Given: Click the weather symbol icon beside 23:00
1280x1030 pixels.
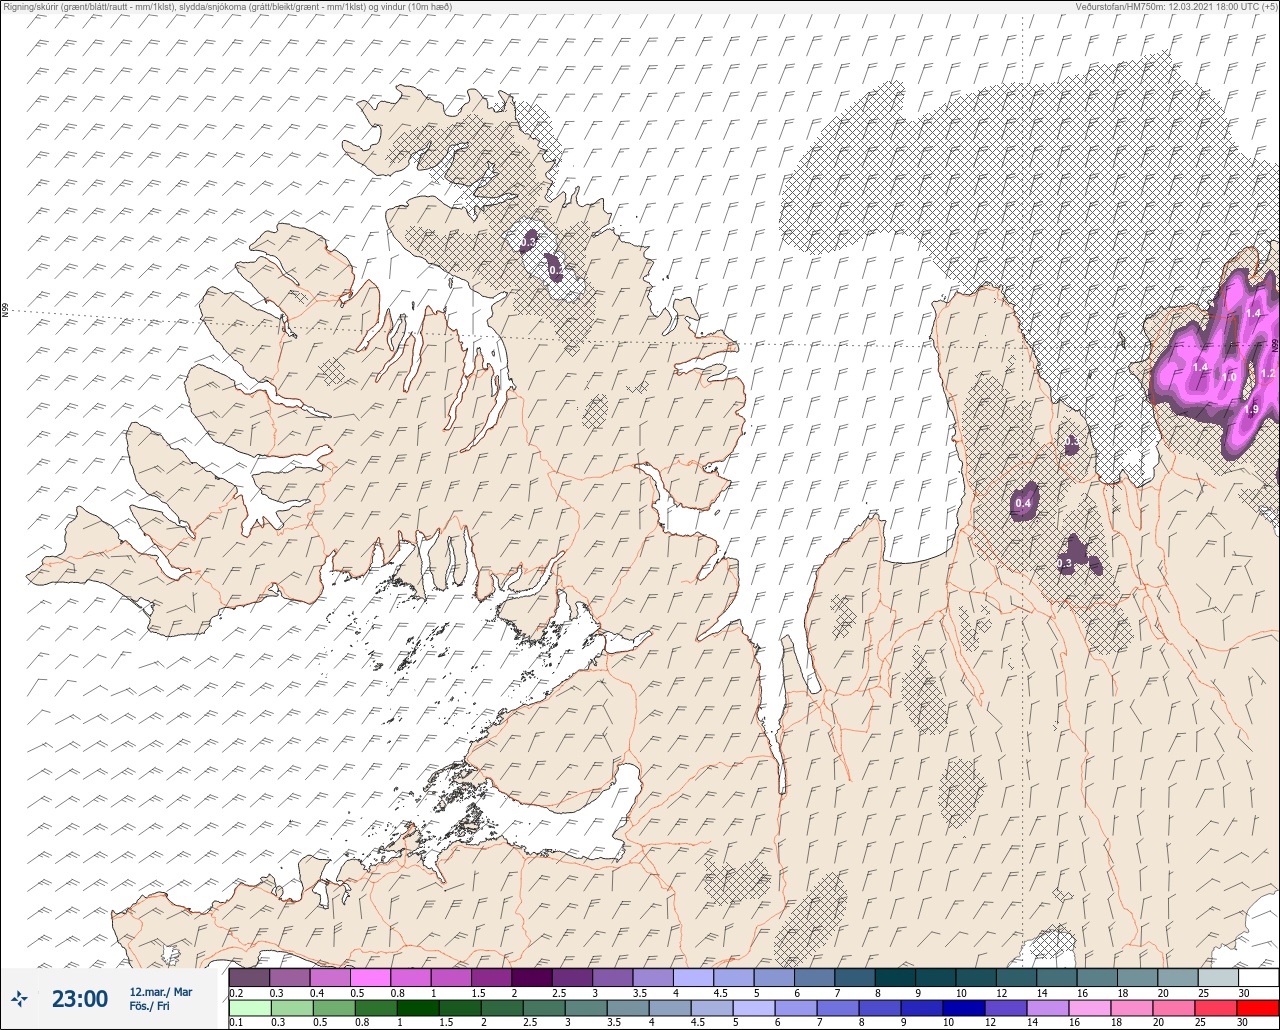Looking at the screenshot, I should tap(19, 998).
